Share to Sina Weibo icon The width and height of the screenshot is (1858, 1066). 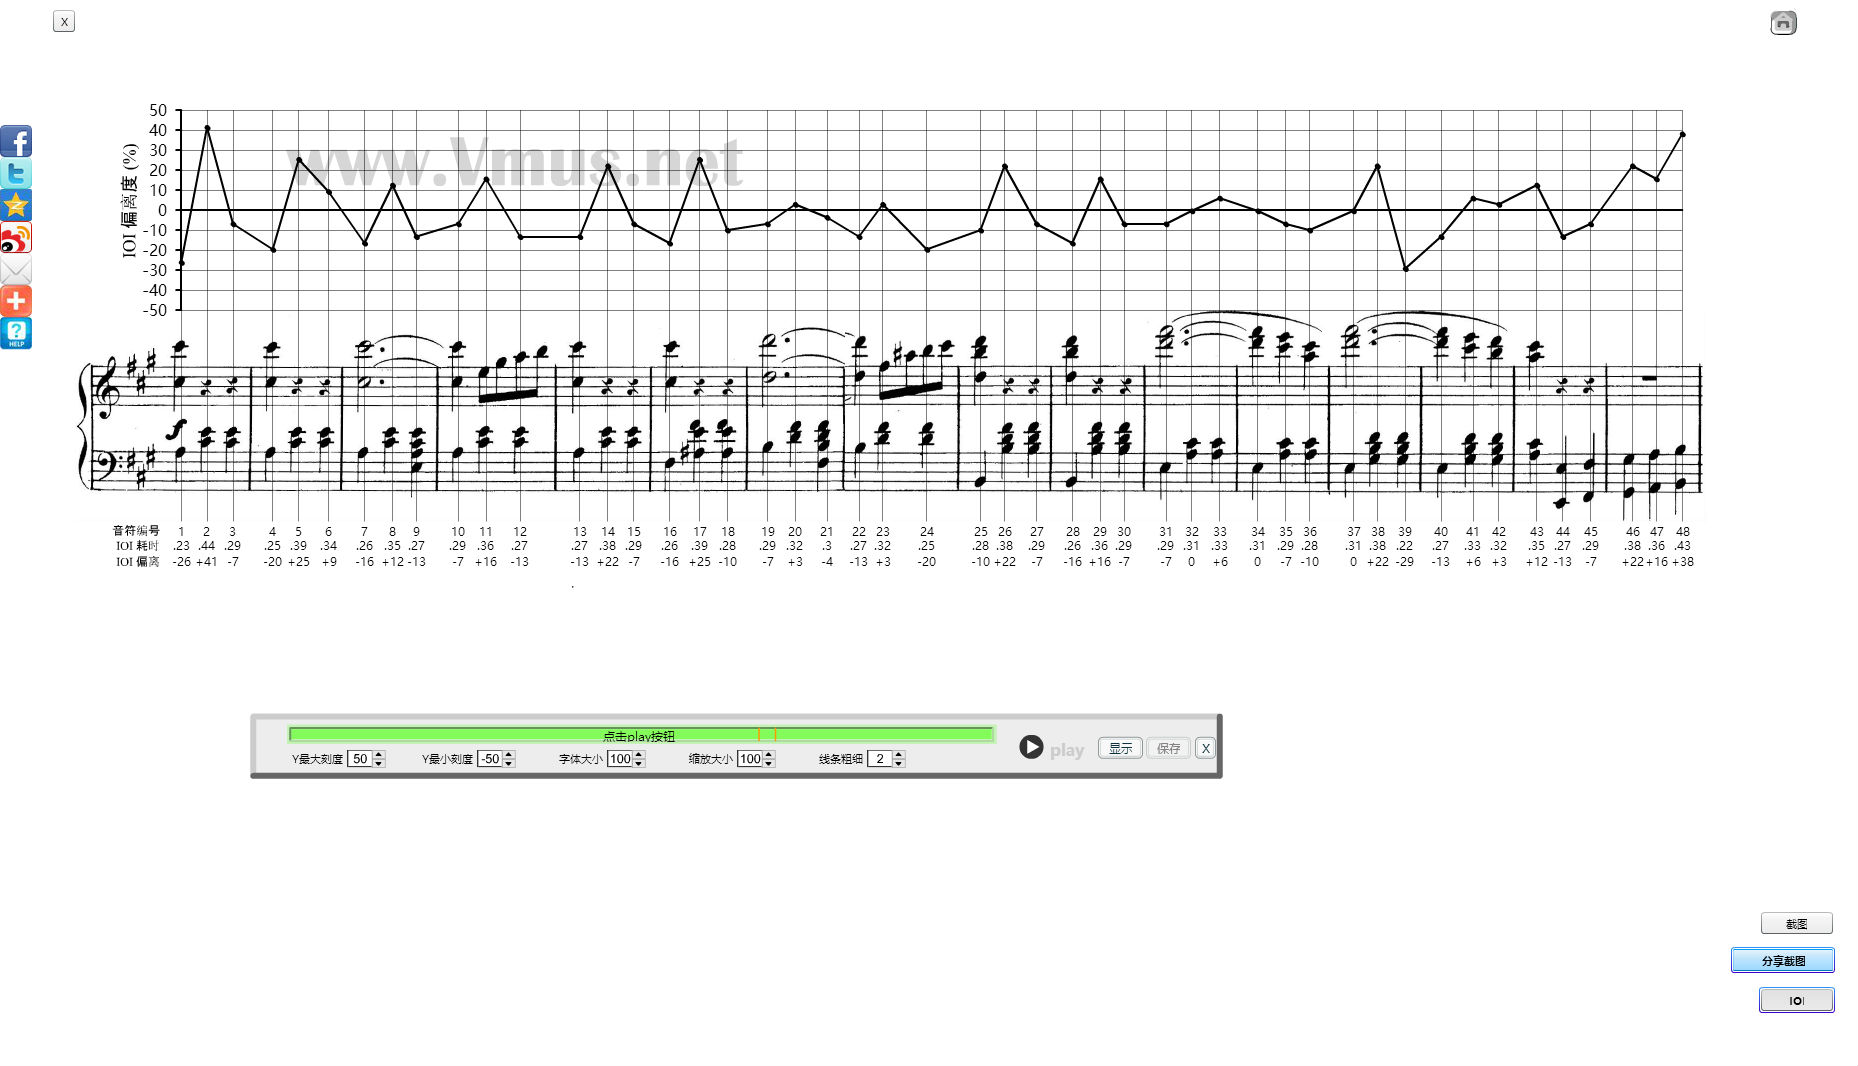coord(16,238)
